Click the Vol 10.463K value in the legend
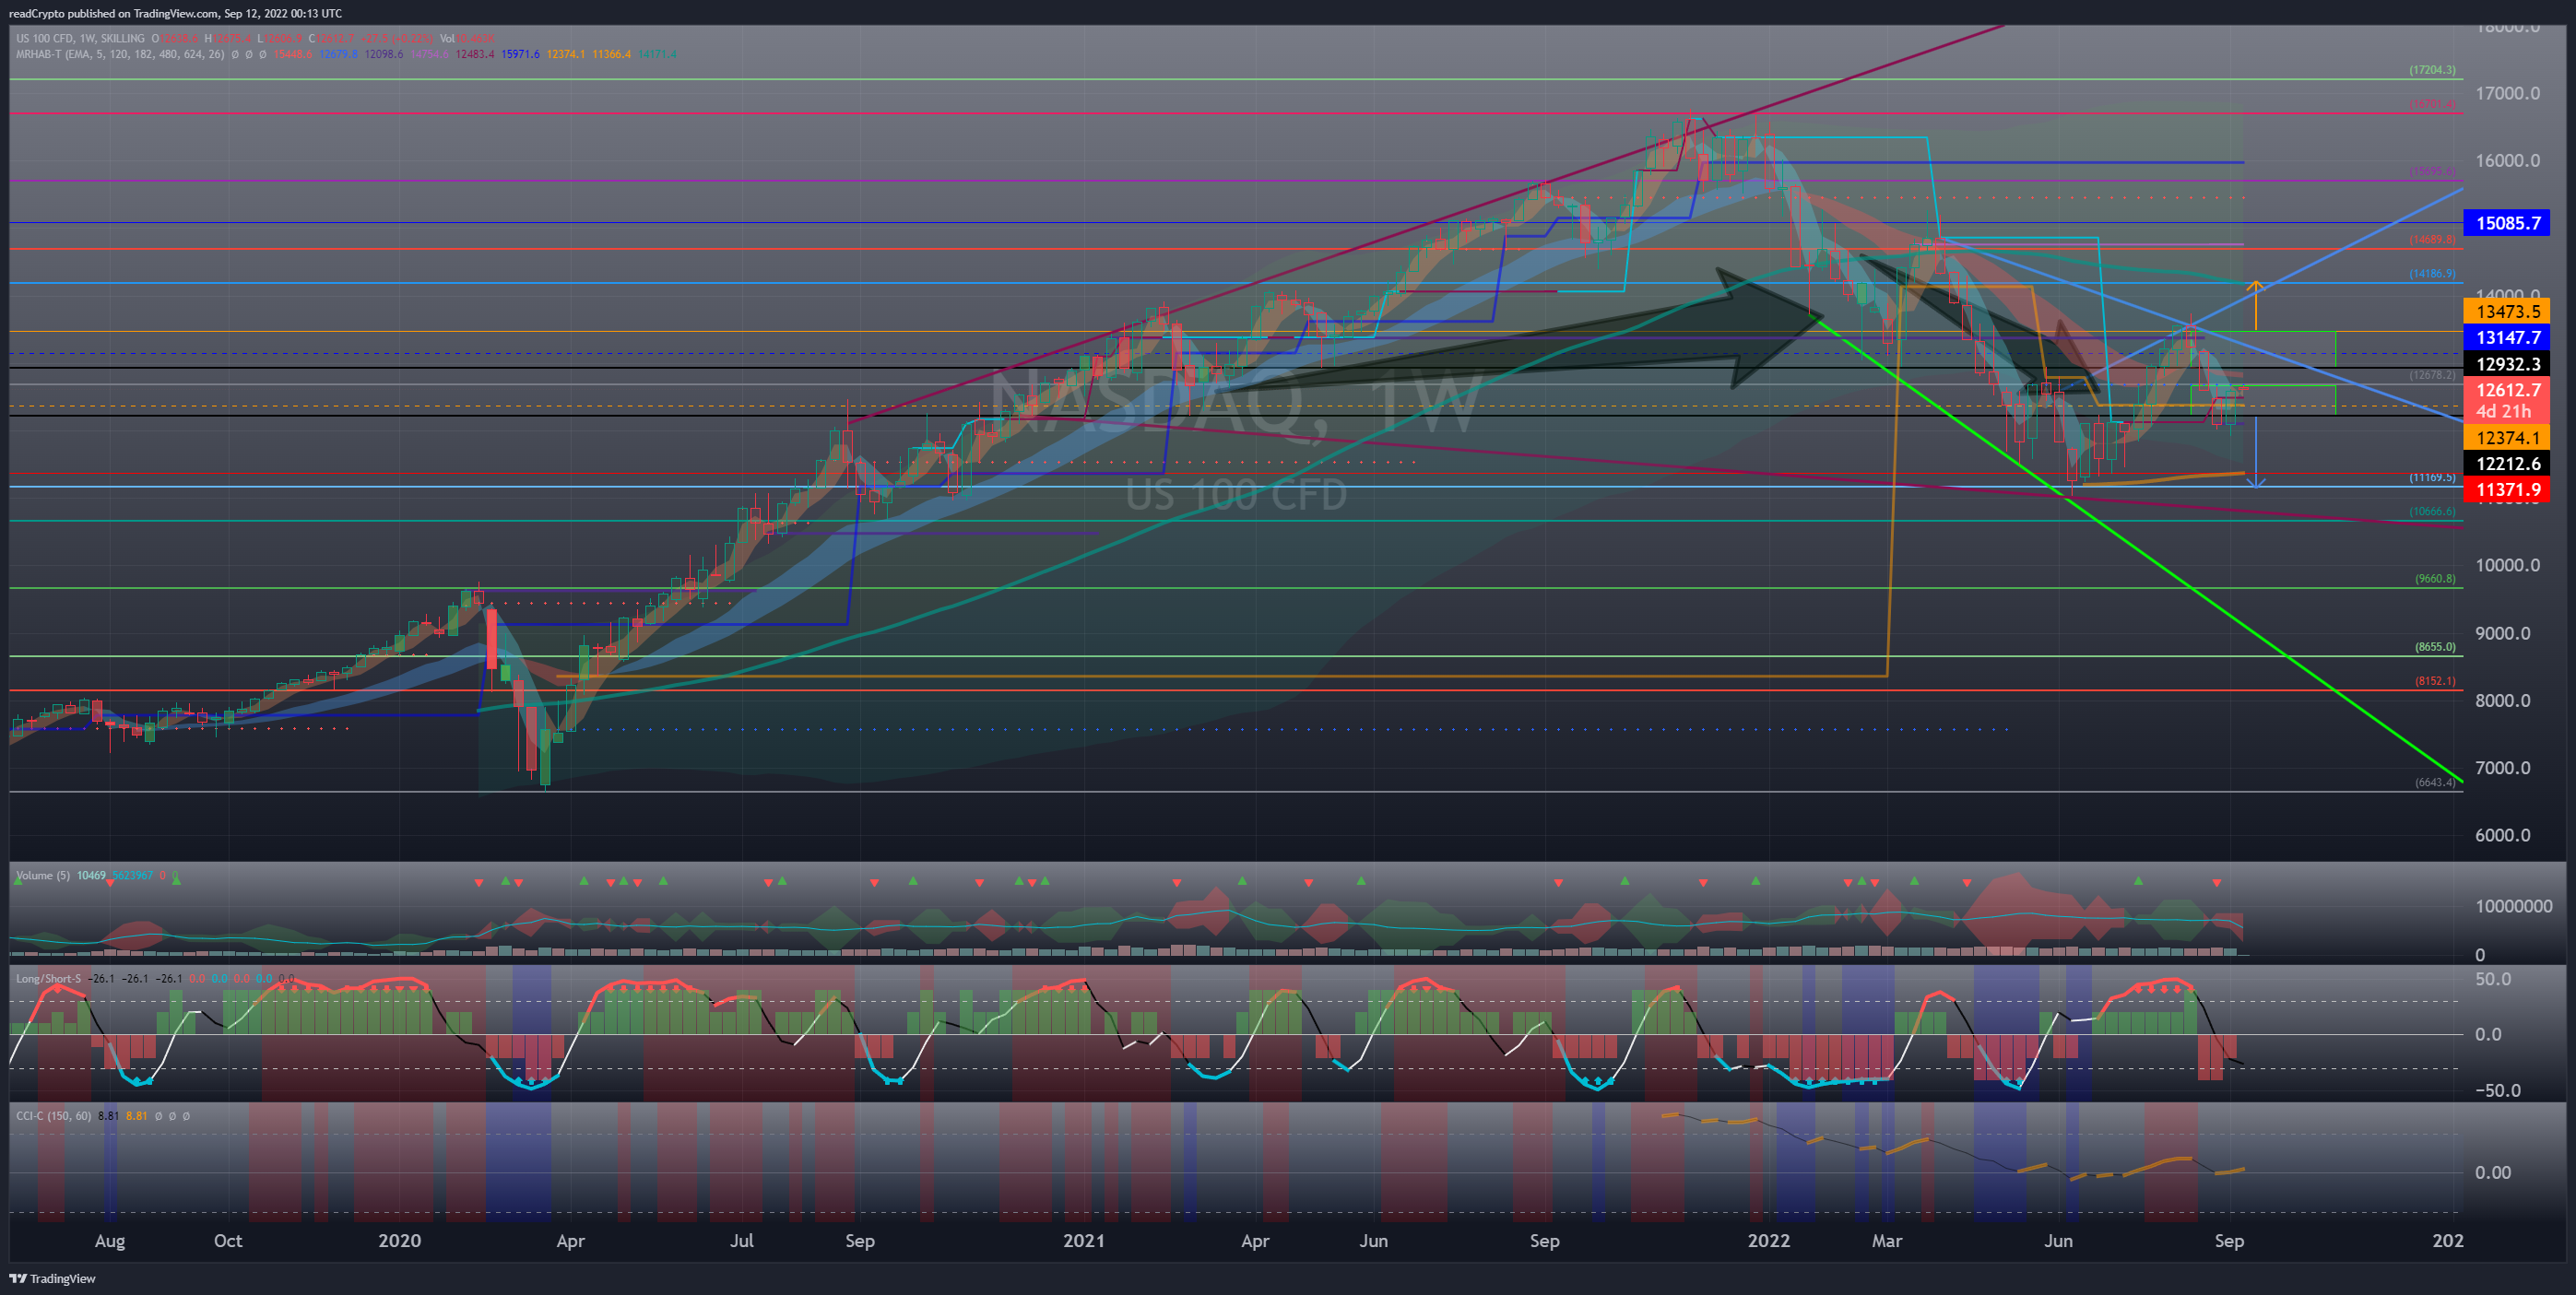This screenshot has height=1295, width=2576. [467, 39]
